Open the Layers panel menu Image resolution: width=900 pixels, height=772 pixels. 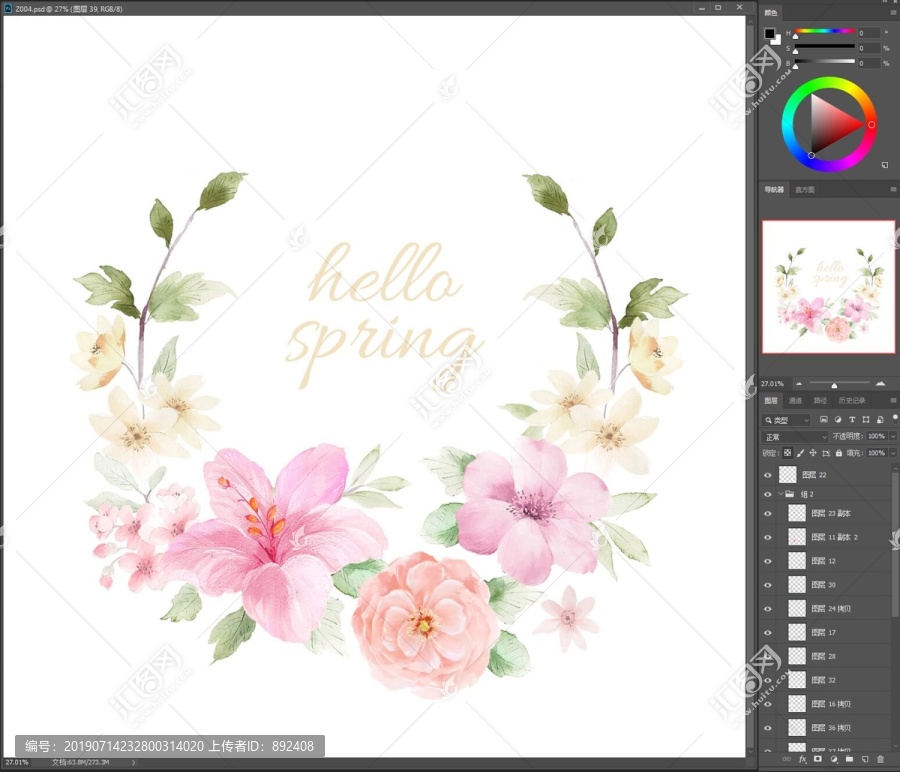(x=893, y=400)
